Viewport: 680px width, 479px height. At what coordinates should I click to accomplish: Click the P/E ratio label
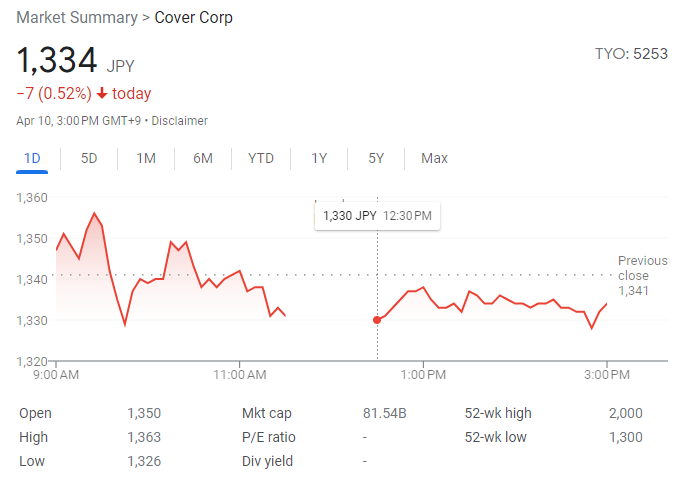pyautogui.click(x=269, y=437)
